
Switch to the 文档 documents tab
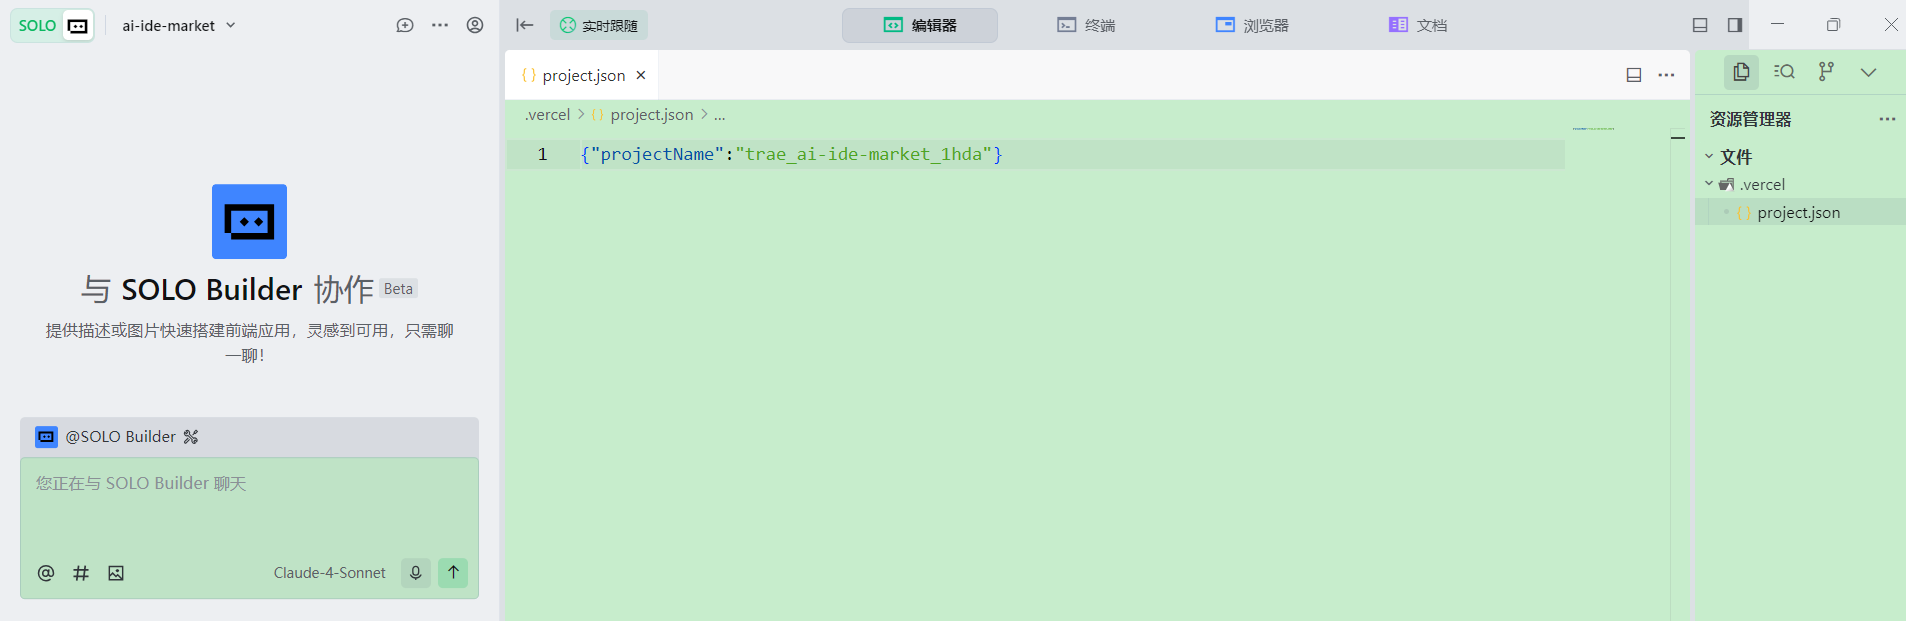[1418, 25]
